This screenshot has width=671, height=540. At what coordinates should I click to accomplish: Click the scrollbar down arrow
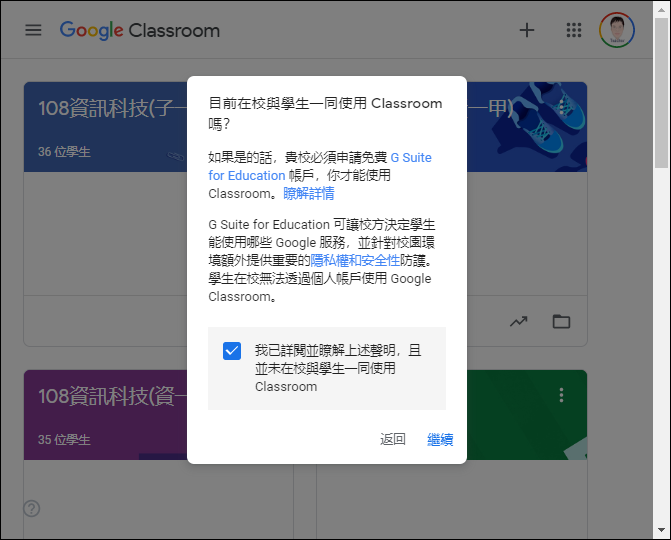(x=662, y=530)
